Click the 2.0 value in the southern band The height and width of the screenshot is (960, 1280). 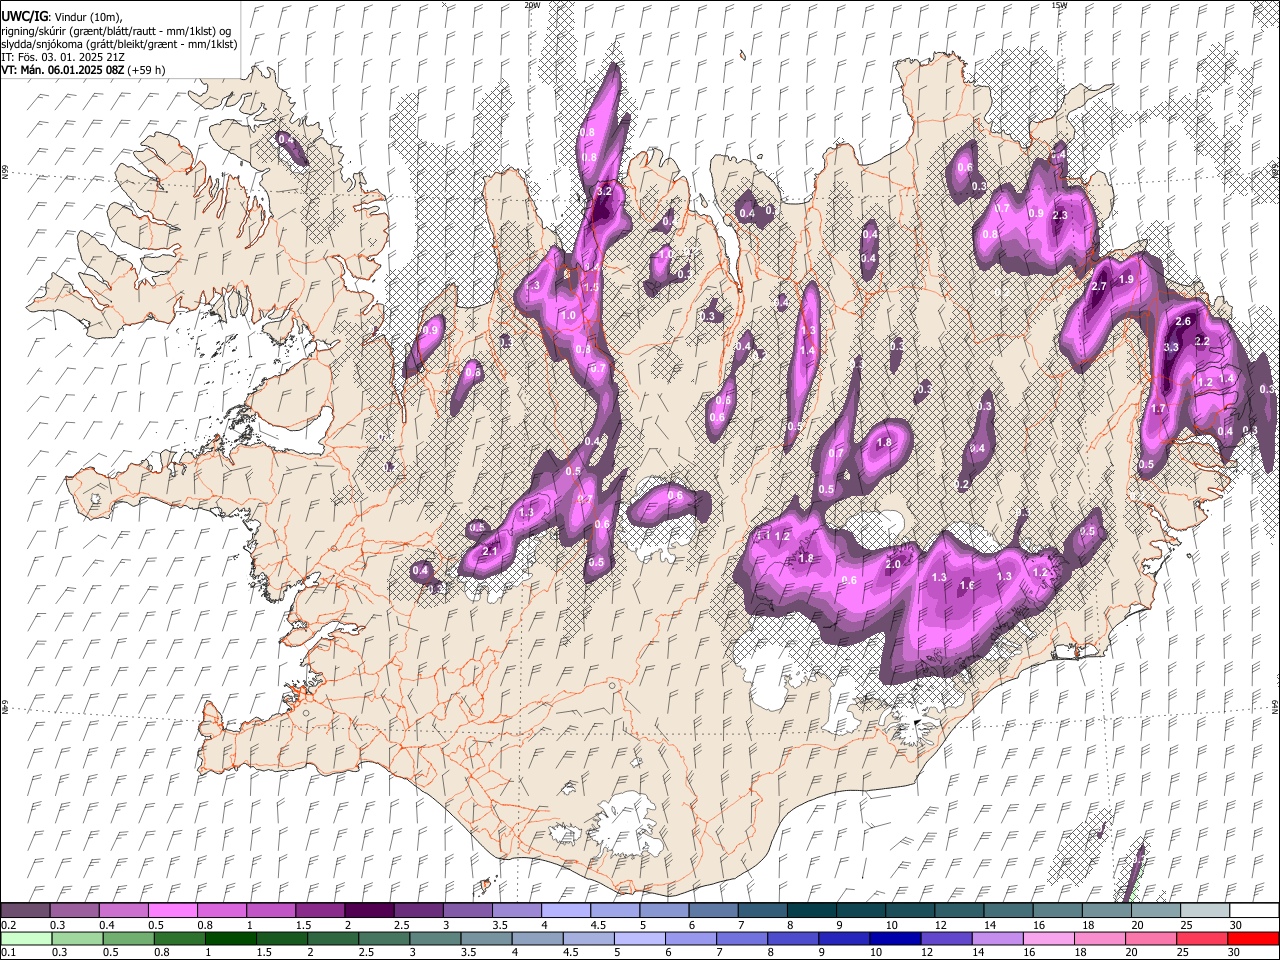tap(893, 564)
